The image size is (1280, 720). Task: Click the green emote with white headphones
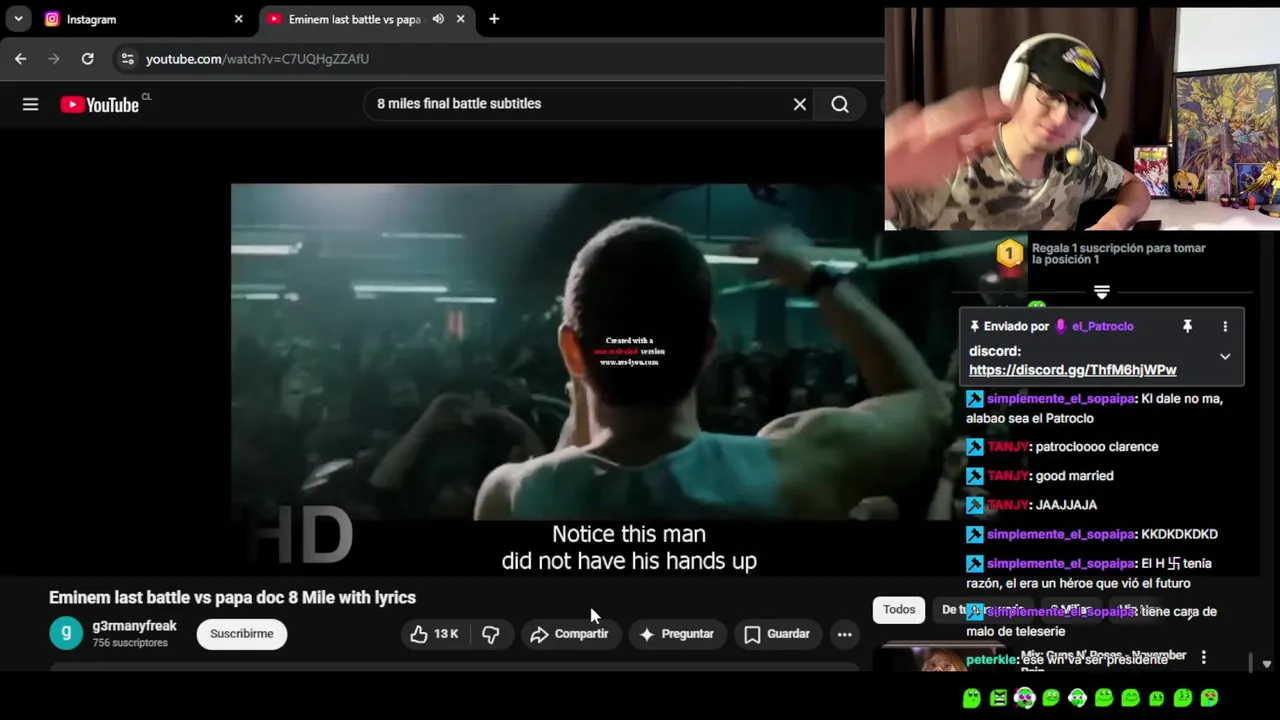point(1077,698)
